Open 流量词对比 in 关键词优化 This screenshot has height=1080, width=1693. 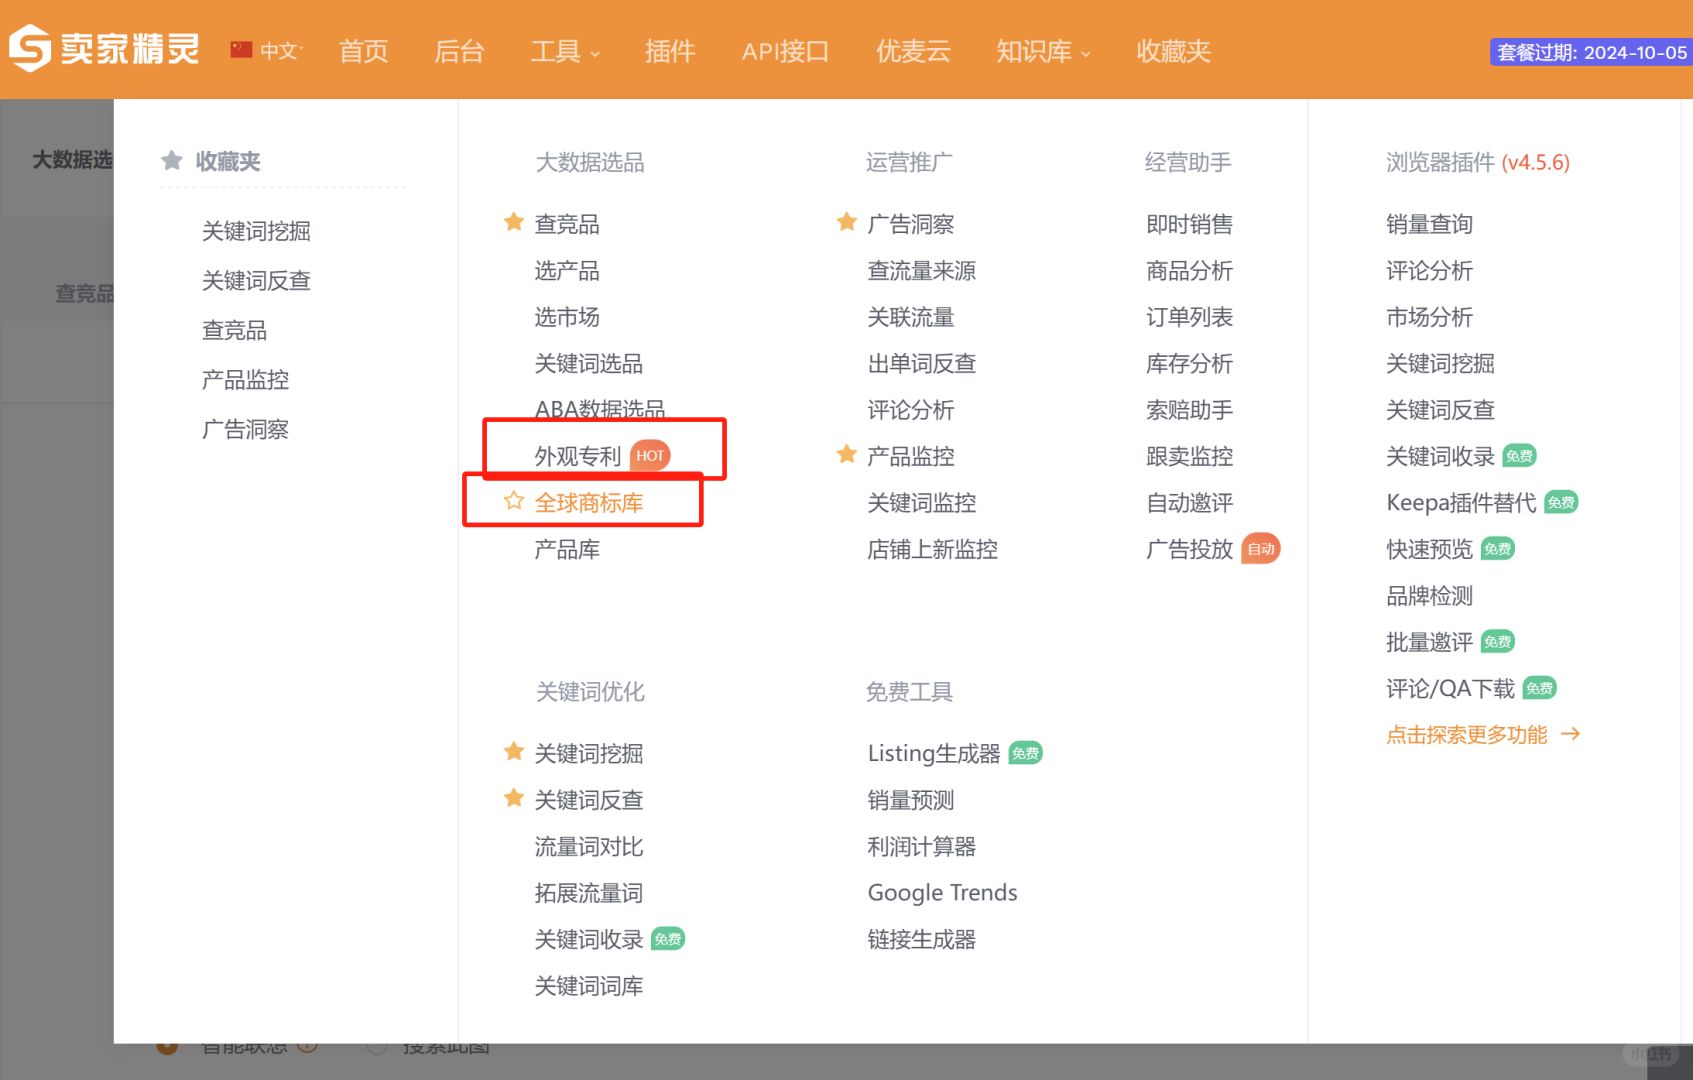(x=589, y=847)
